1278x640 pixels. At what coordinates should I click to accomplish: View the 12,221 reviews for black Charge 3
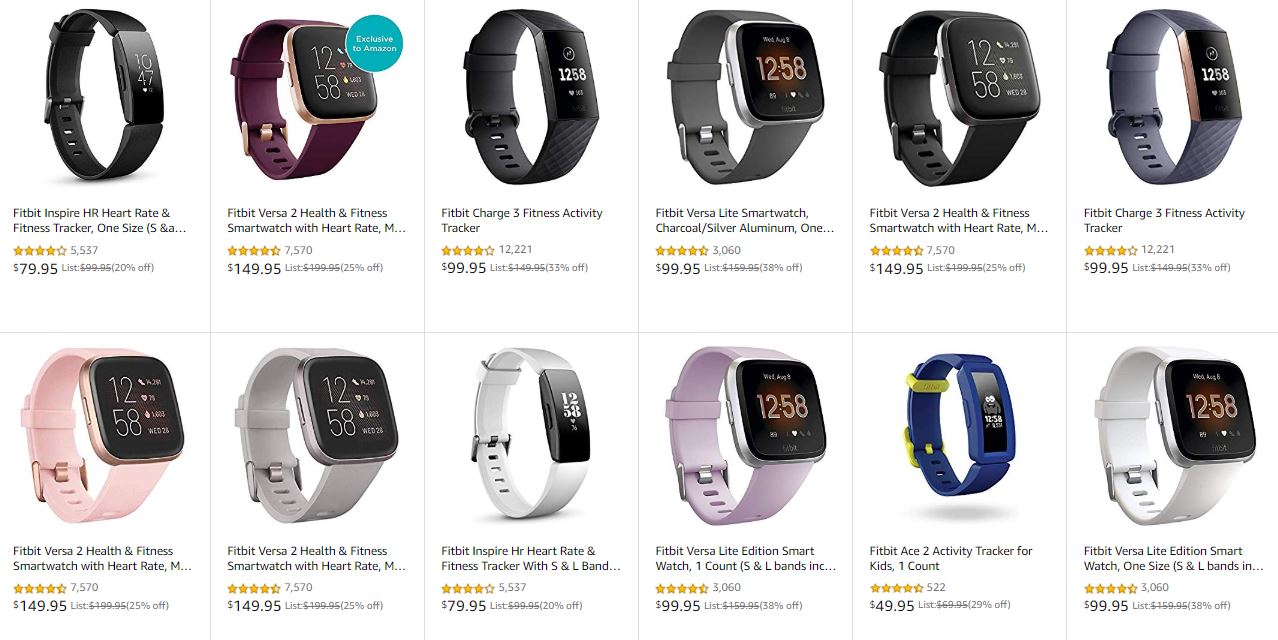click(515, 250)
